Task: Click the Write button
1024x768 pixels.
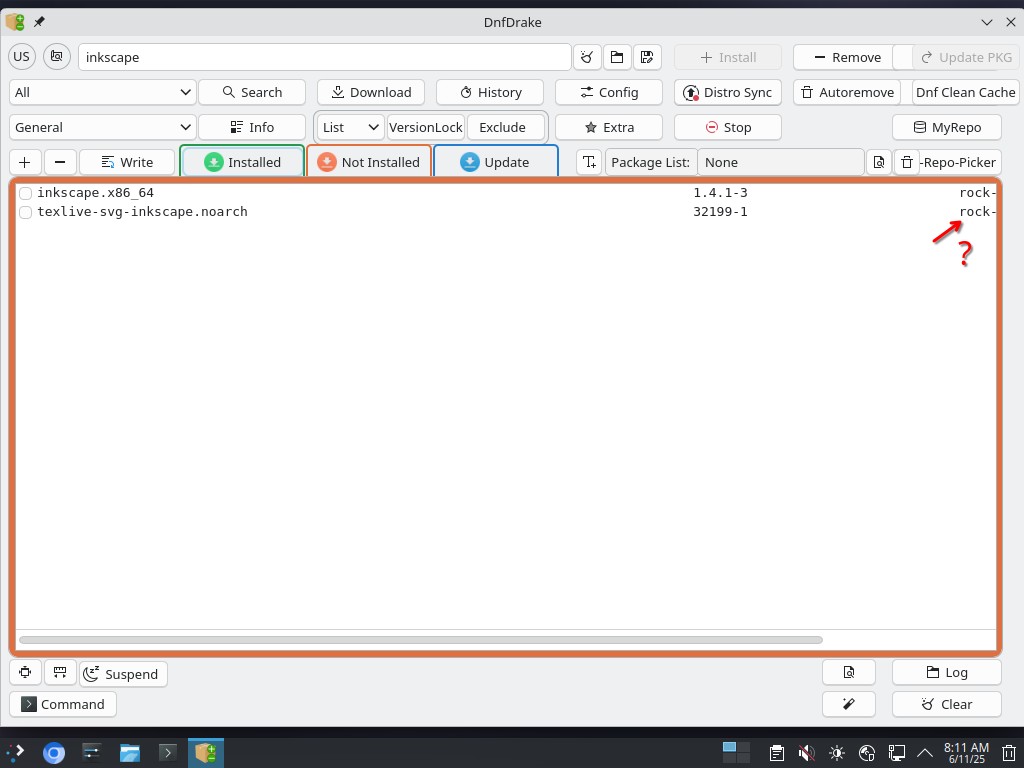Action: 127,163
